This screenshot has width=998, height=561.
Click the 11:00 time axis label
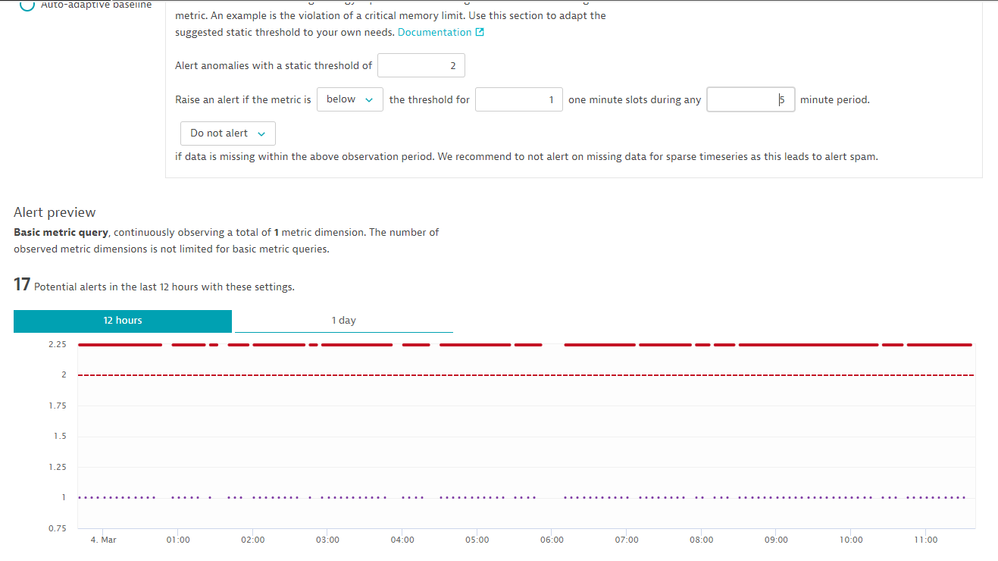click(925, 540)
